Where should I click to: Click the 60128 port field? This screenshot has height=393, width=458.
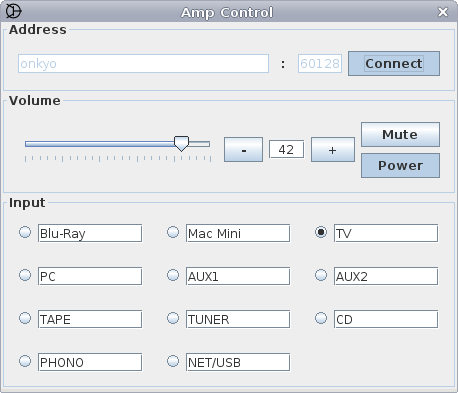pos(320,63)
